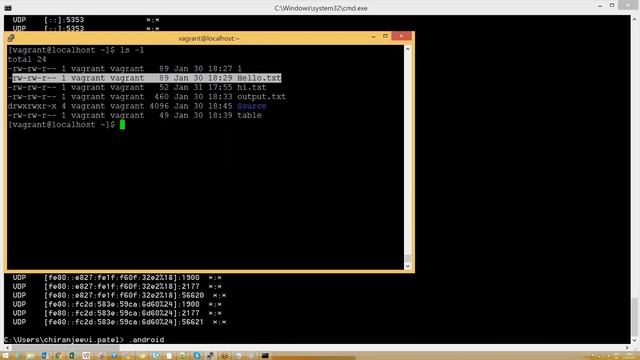Click PuTTY scrollbar down arrow
Image resolution: width=640 pixels, height=360 pixels.
pyautogui.click(x=407, y=266)
